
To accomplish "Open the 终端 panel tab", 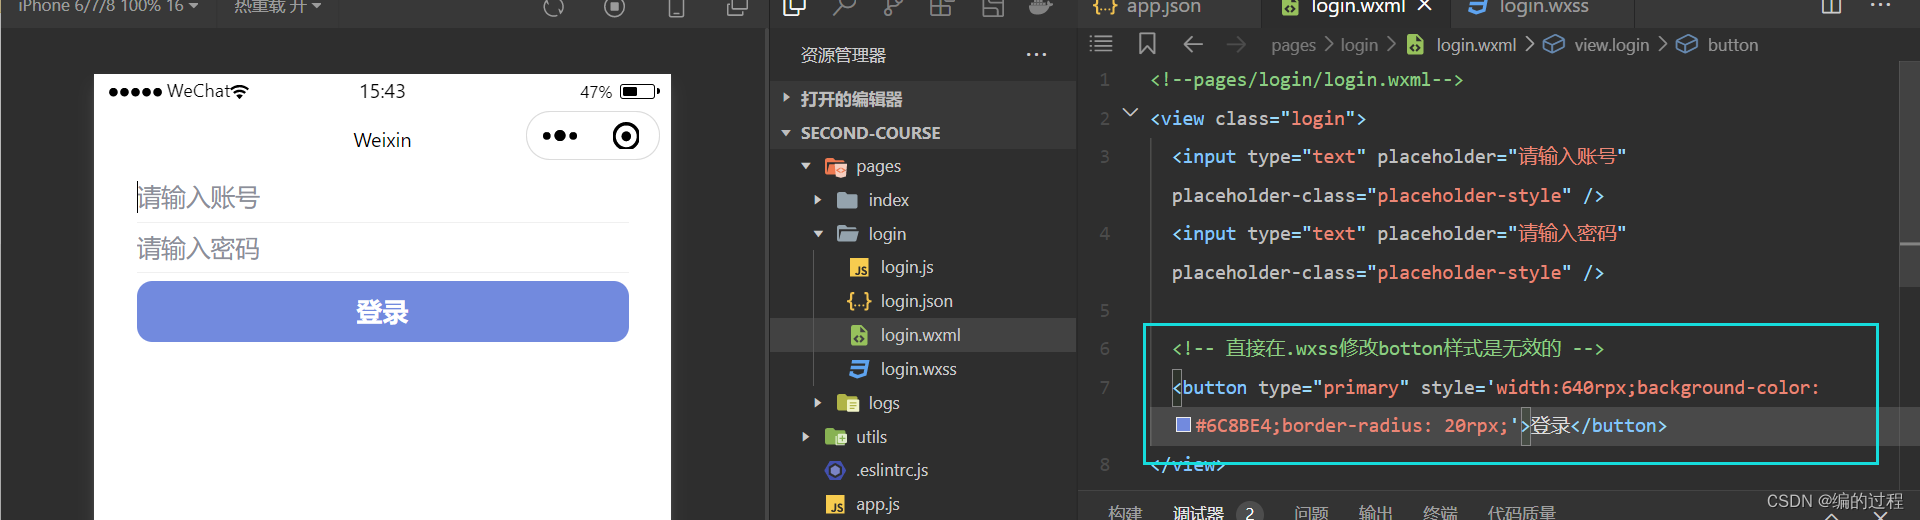I will [x=1439, y=512].
